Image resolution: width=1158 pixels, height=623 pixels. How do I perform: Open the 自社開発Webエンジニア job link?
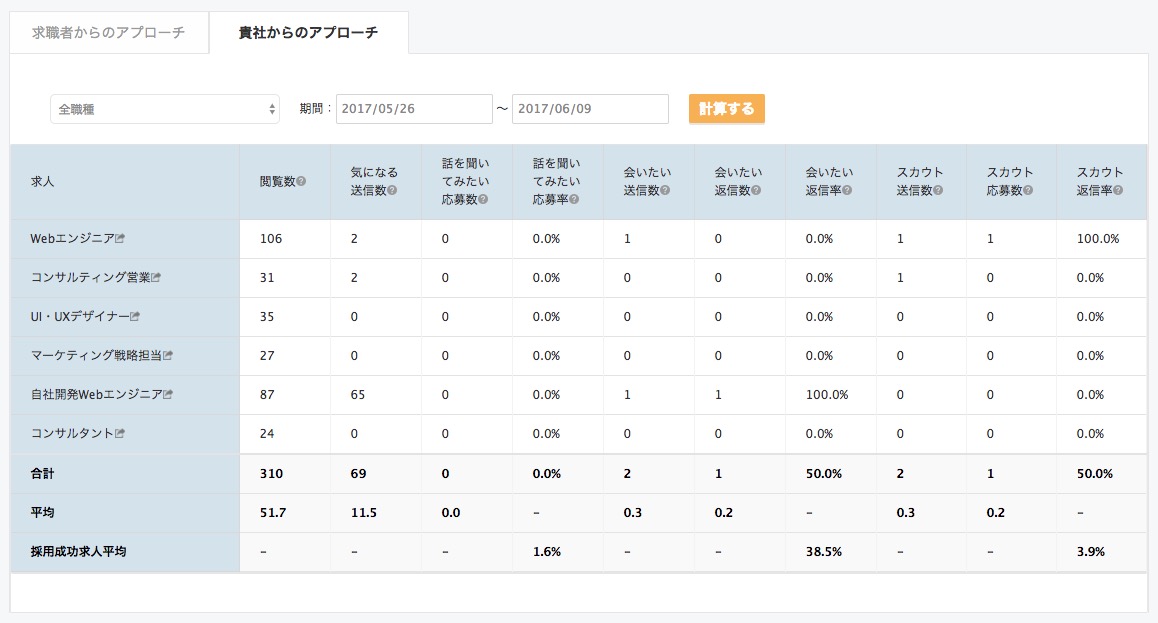(x=96, y=394)
